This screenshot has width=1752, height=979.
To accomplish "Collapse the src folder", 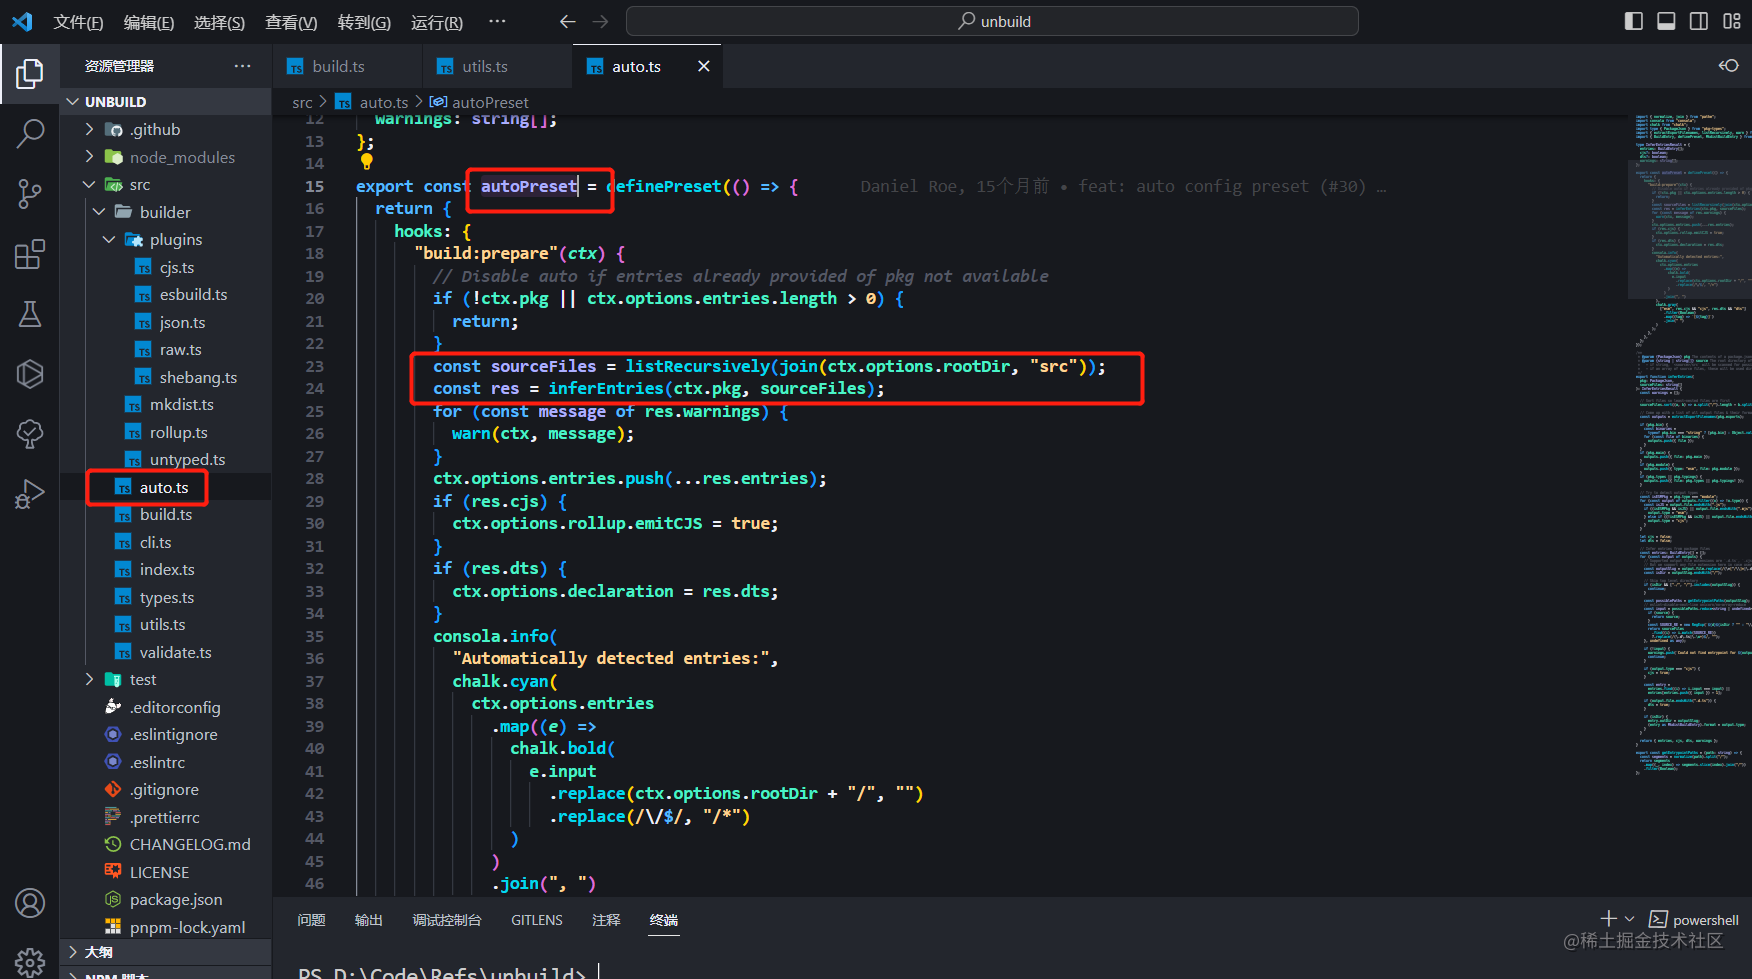I will point(166,184).
